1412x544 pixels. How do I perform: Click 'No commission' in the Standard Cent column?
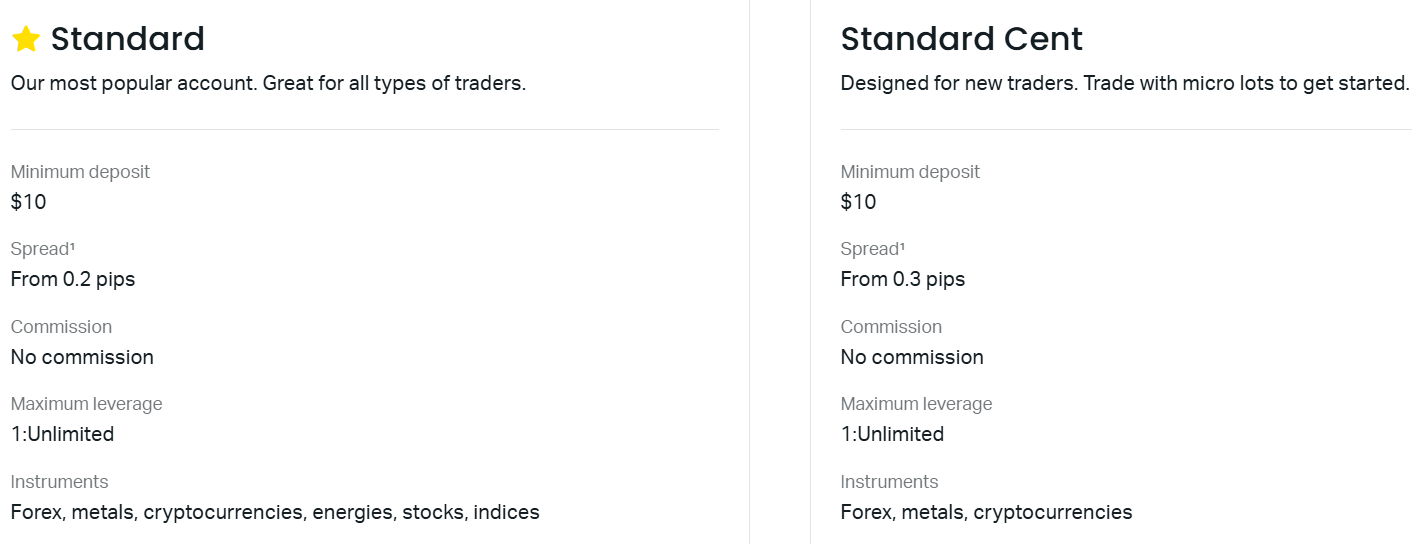912,357
